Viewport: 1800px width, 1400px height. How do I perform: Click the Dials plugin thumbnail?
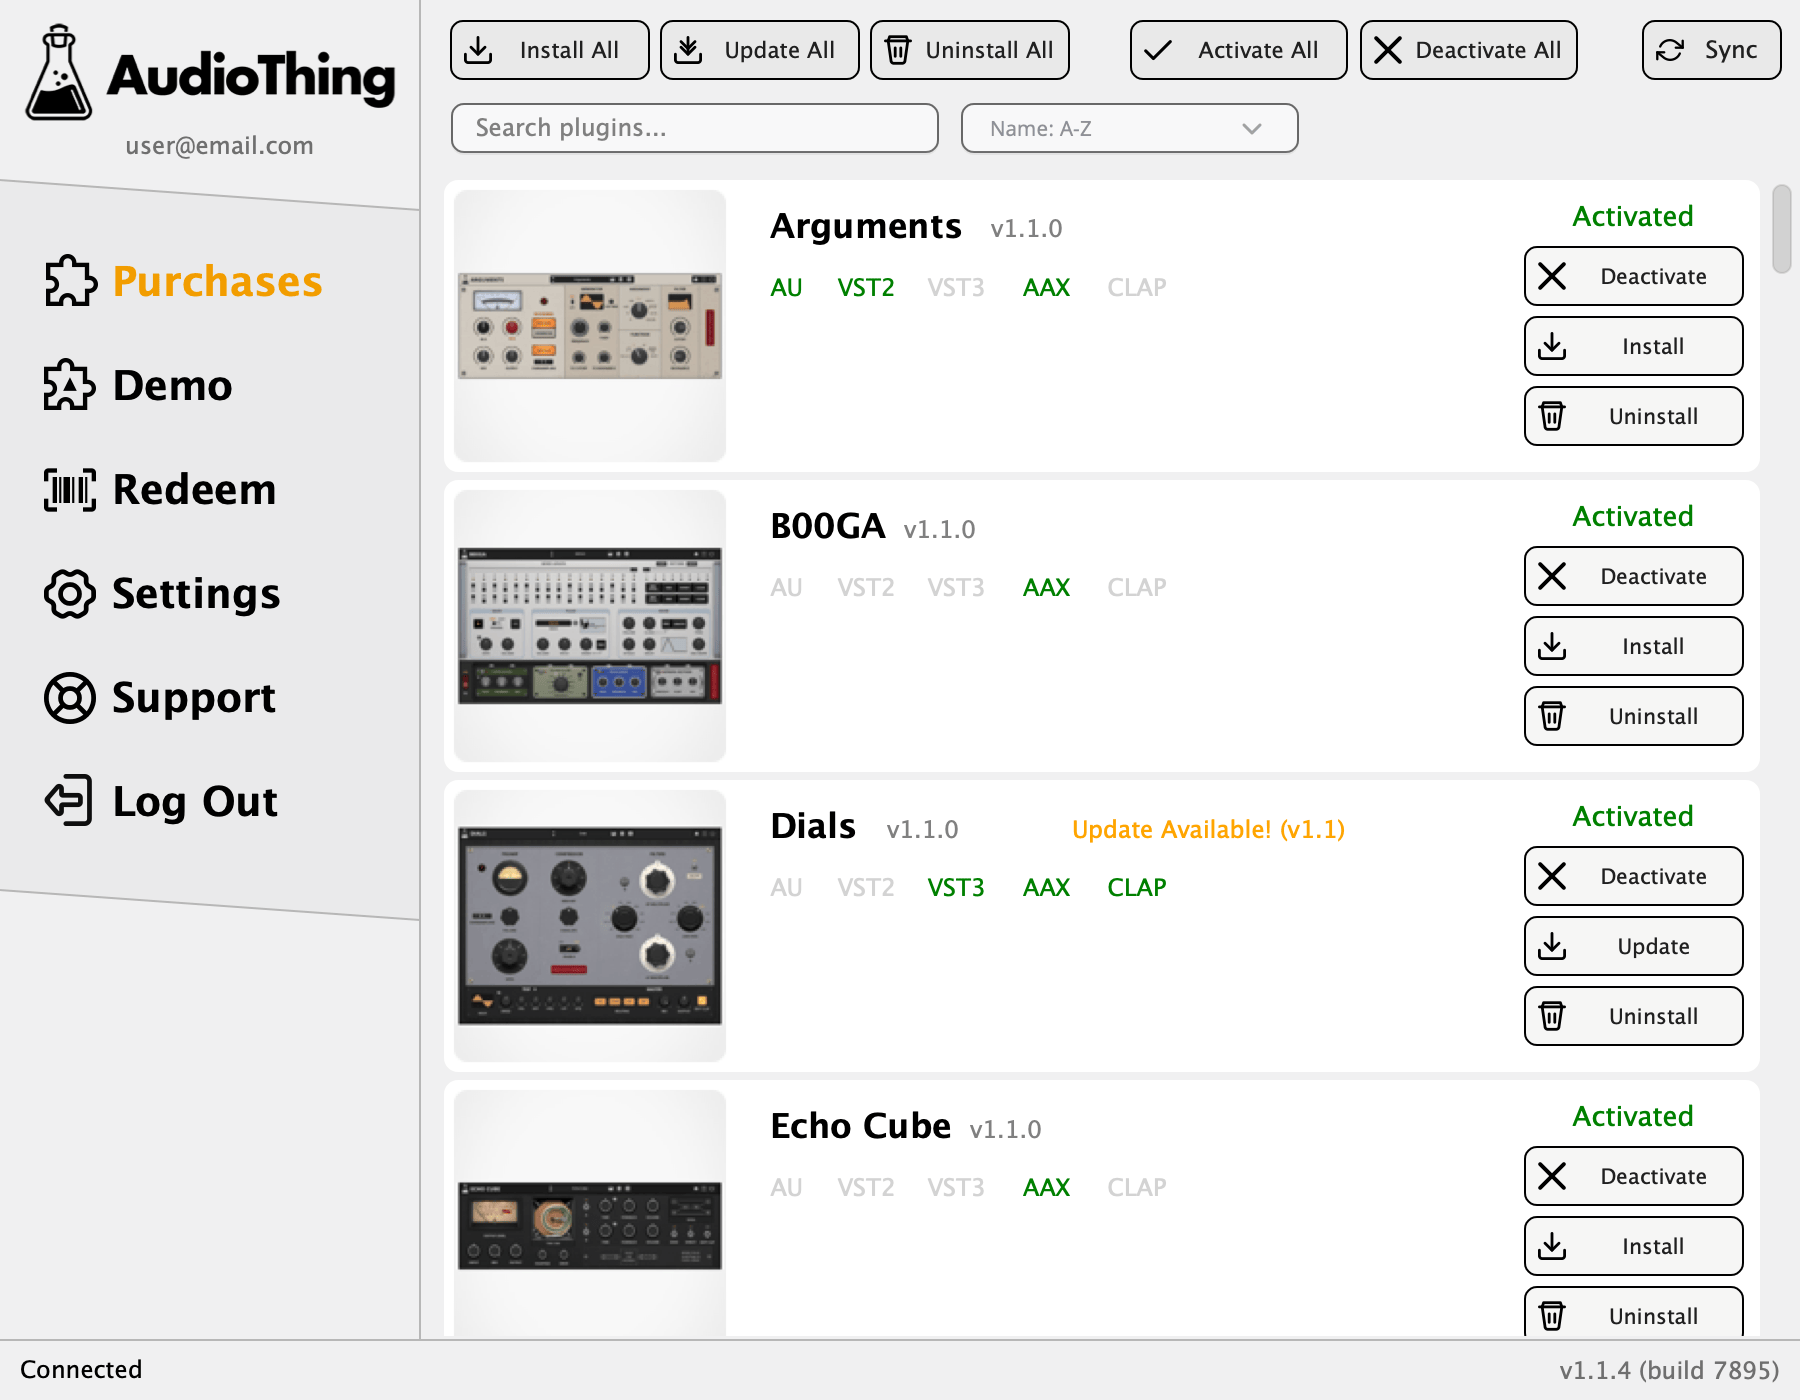coord(590,926)
